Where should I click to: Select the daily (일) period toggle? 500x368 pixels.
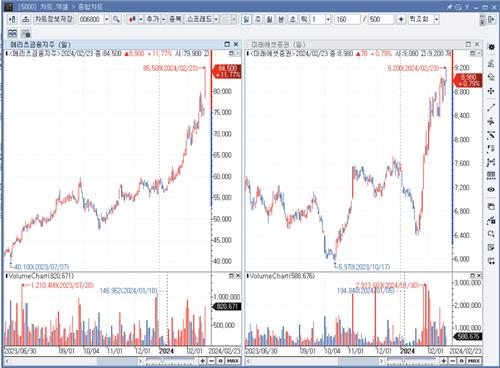click(246, 19)
